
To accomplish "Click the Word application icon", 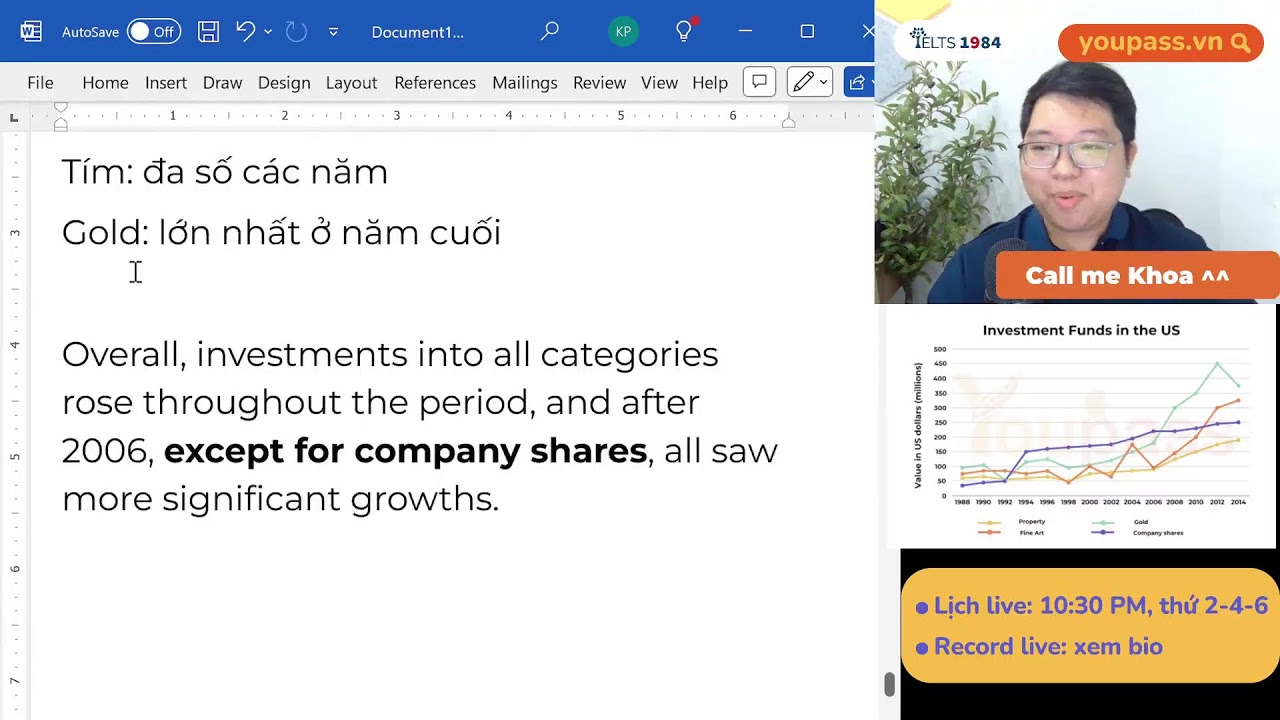I will click(31, 32).
